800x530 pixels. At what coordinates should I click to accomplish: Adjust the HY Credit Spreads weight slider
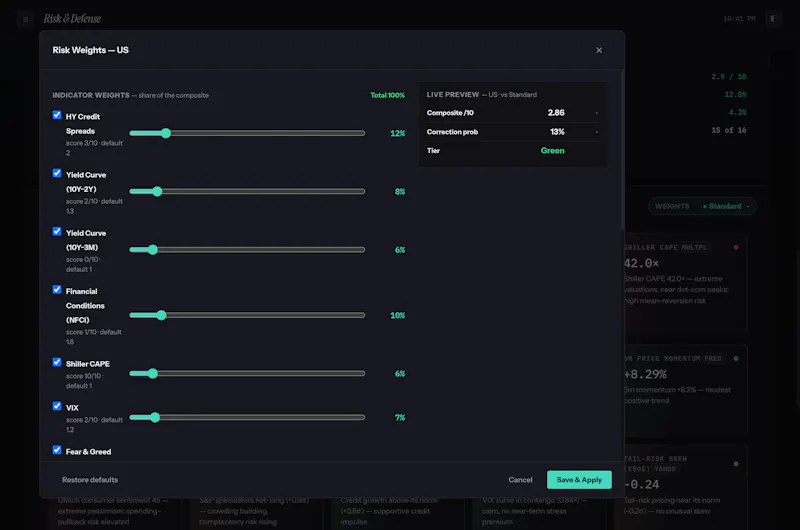pos(247,133)
